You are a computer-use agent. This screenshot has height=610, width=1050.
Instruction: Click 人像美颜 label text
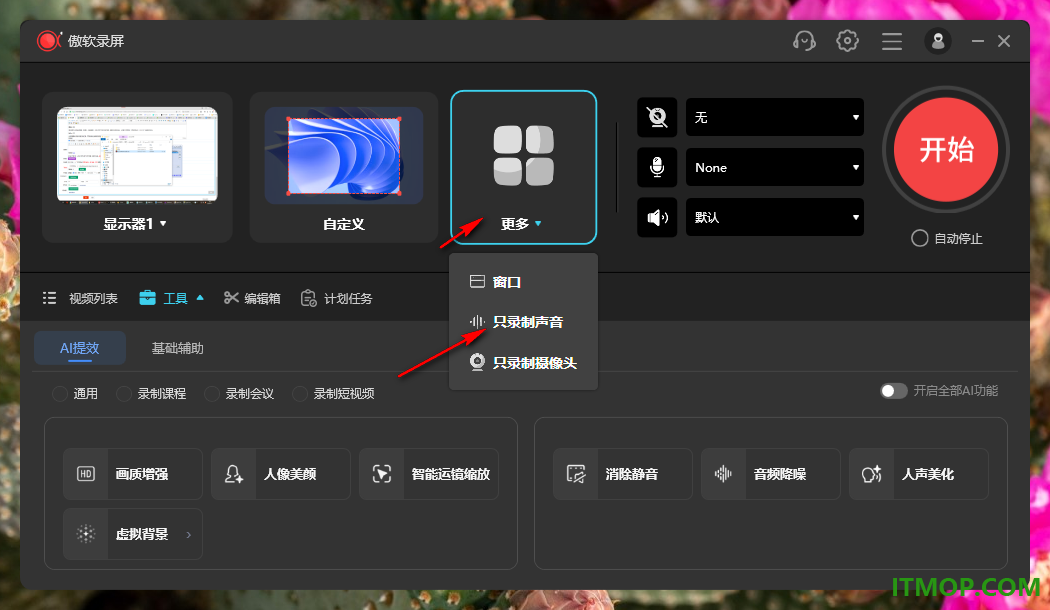coord(289,474)
